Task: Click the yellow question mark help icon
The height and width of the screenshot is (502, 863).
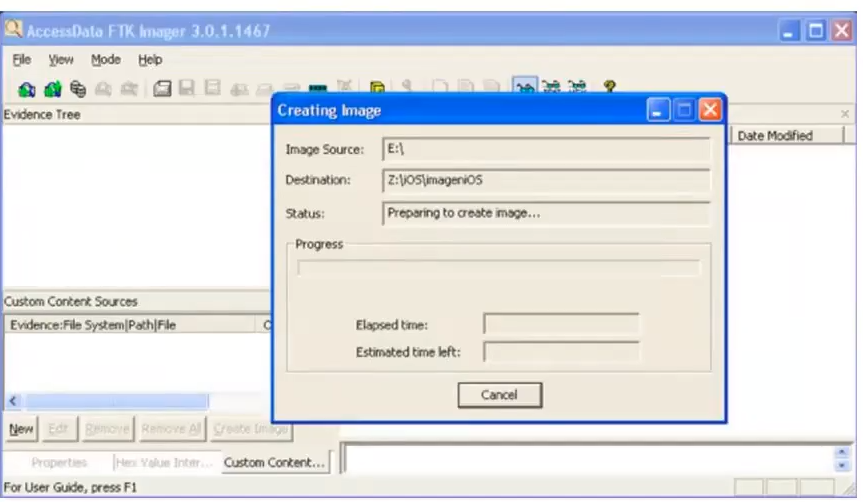Action: [609, 86]
